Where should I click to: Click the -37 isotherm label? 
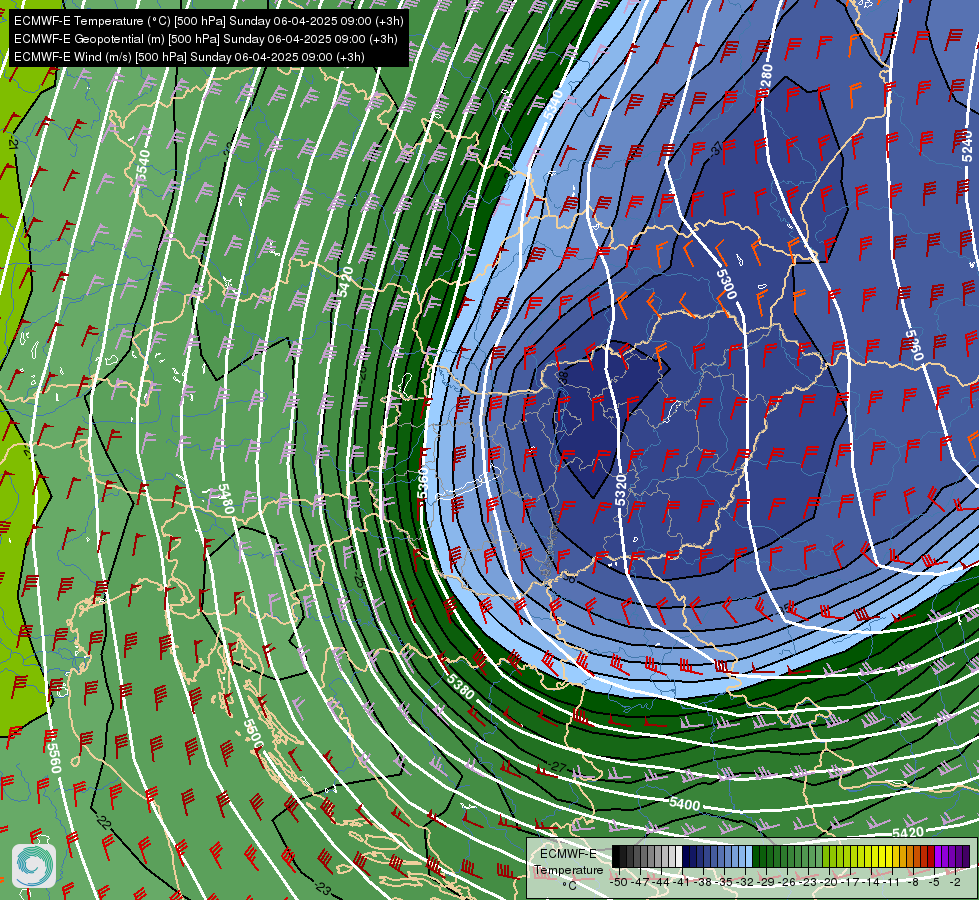pos(716,148)
